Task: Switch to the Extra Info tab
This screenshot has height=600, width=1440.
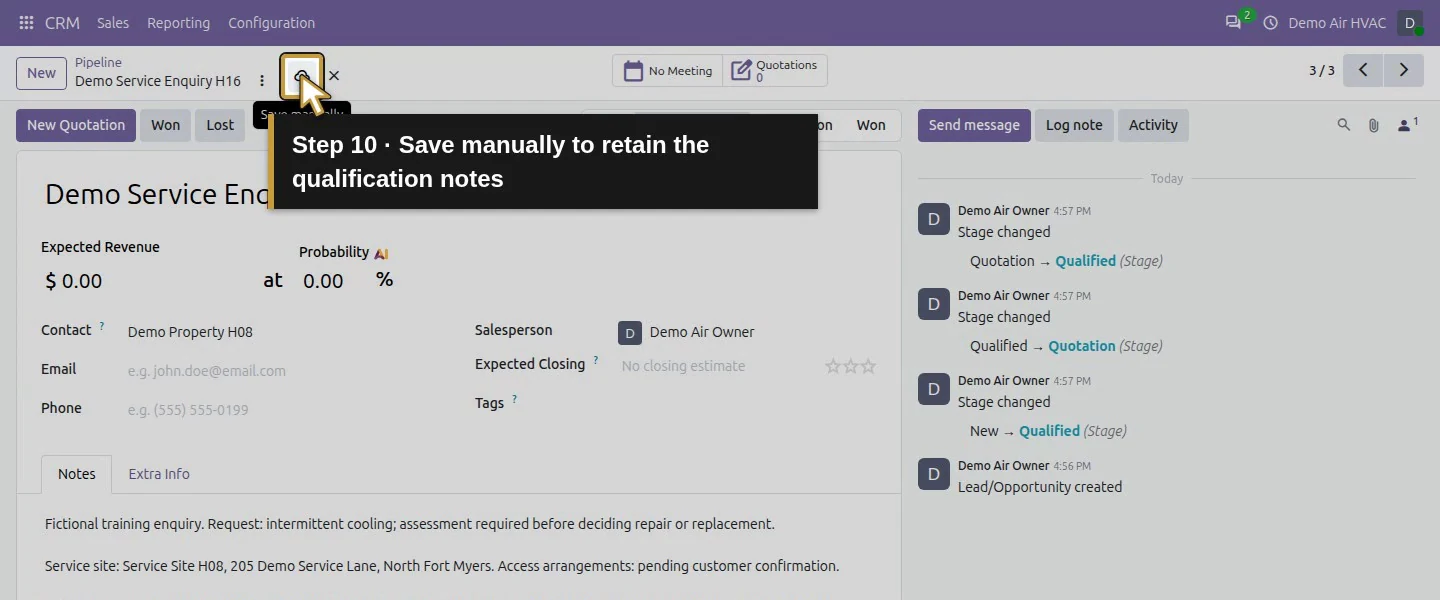Action: click(x=159, y=474)
